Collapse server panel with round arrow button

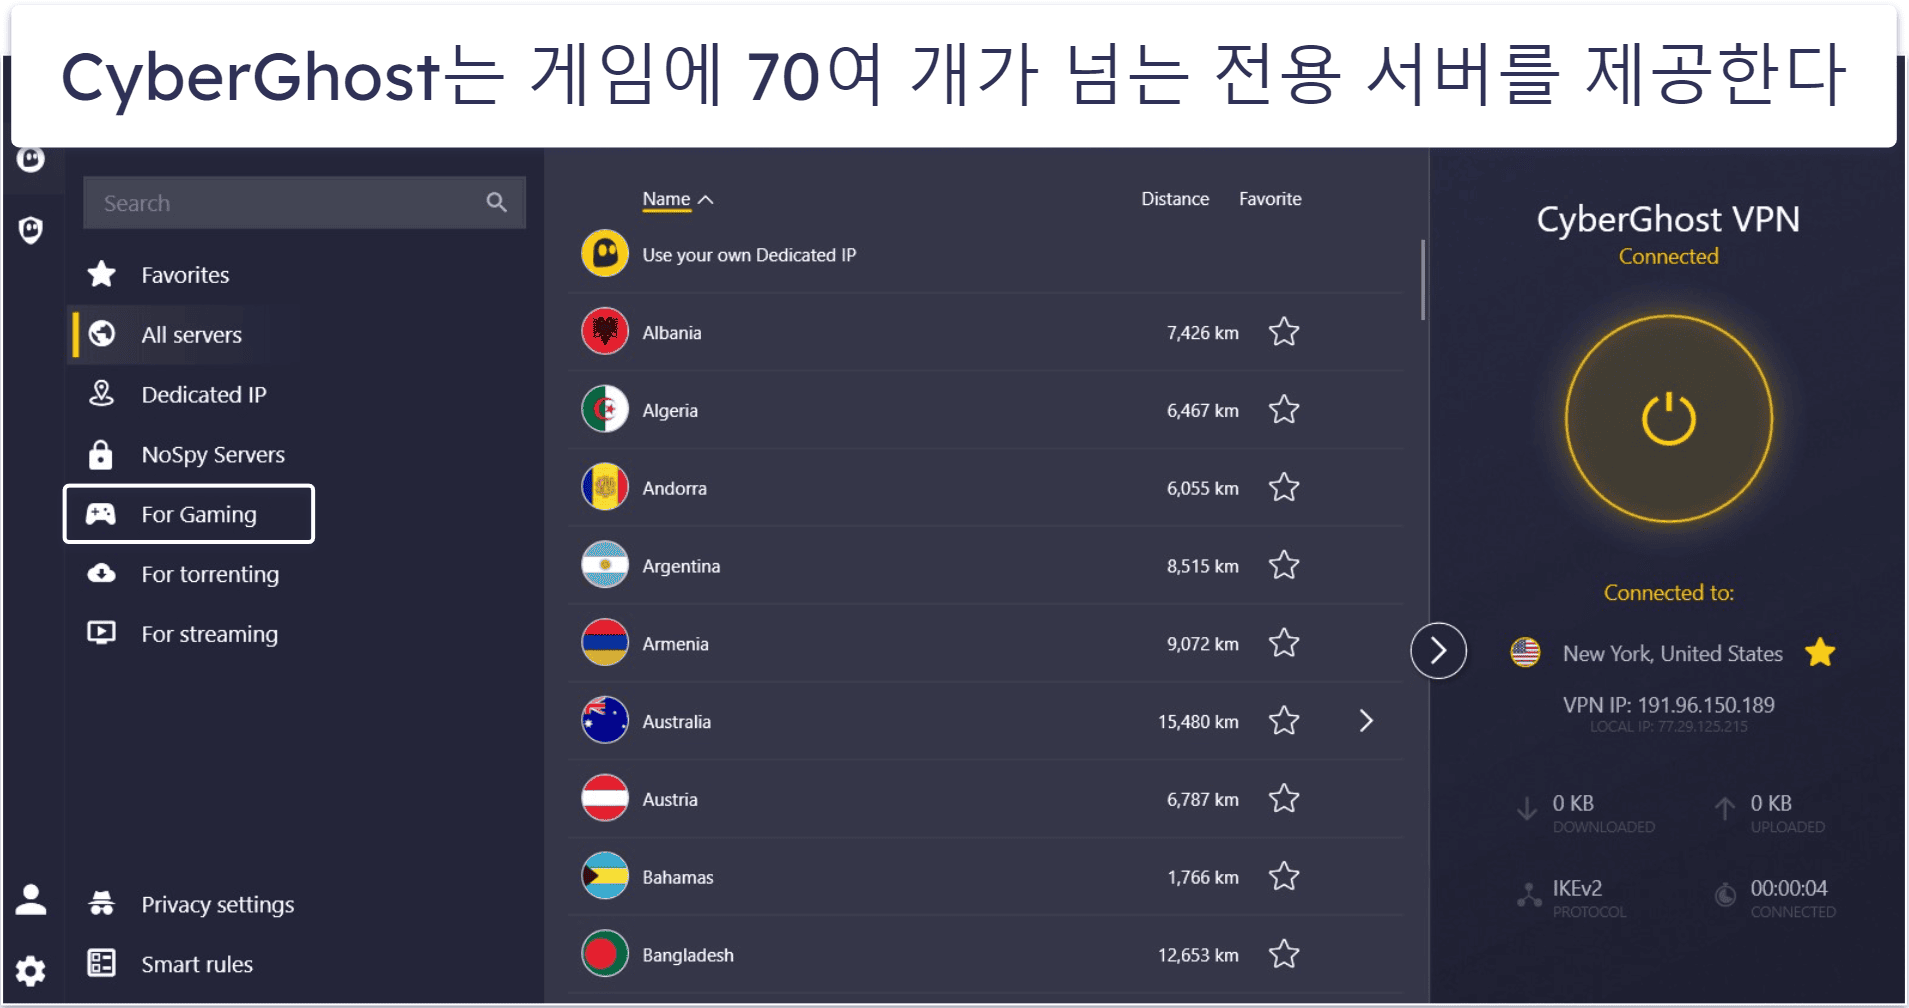(1438, 651)
